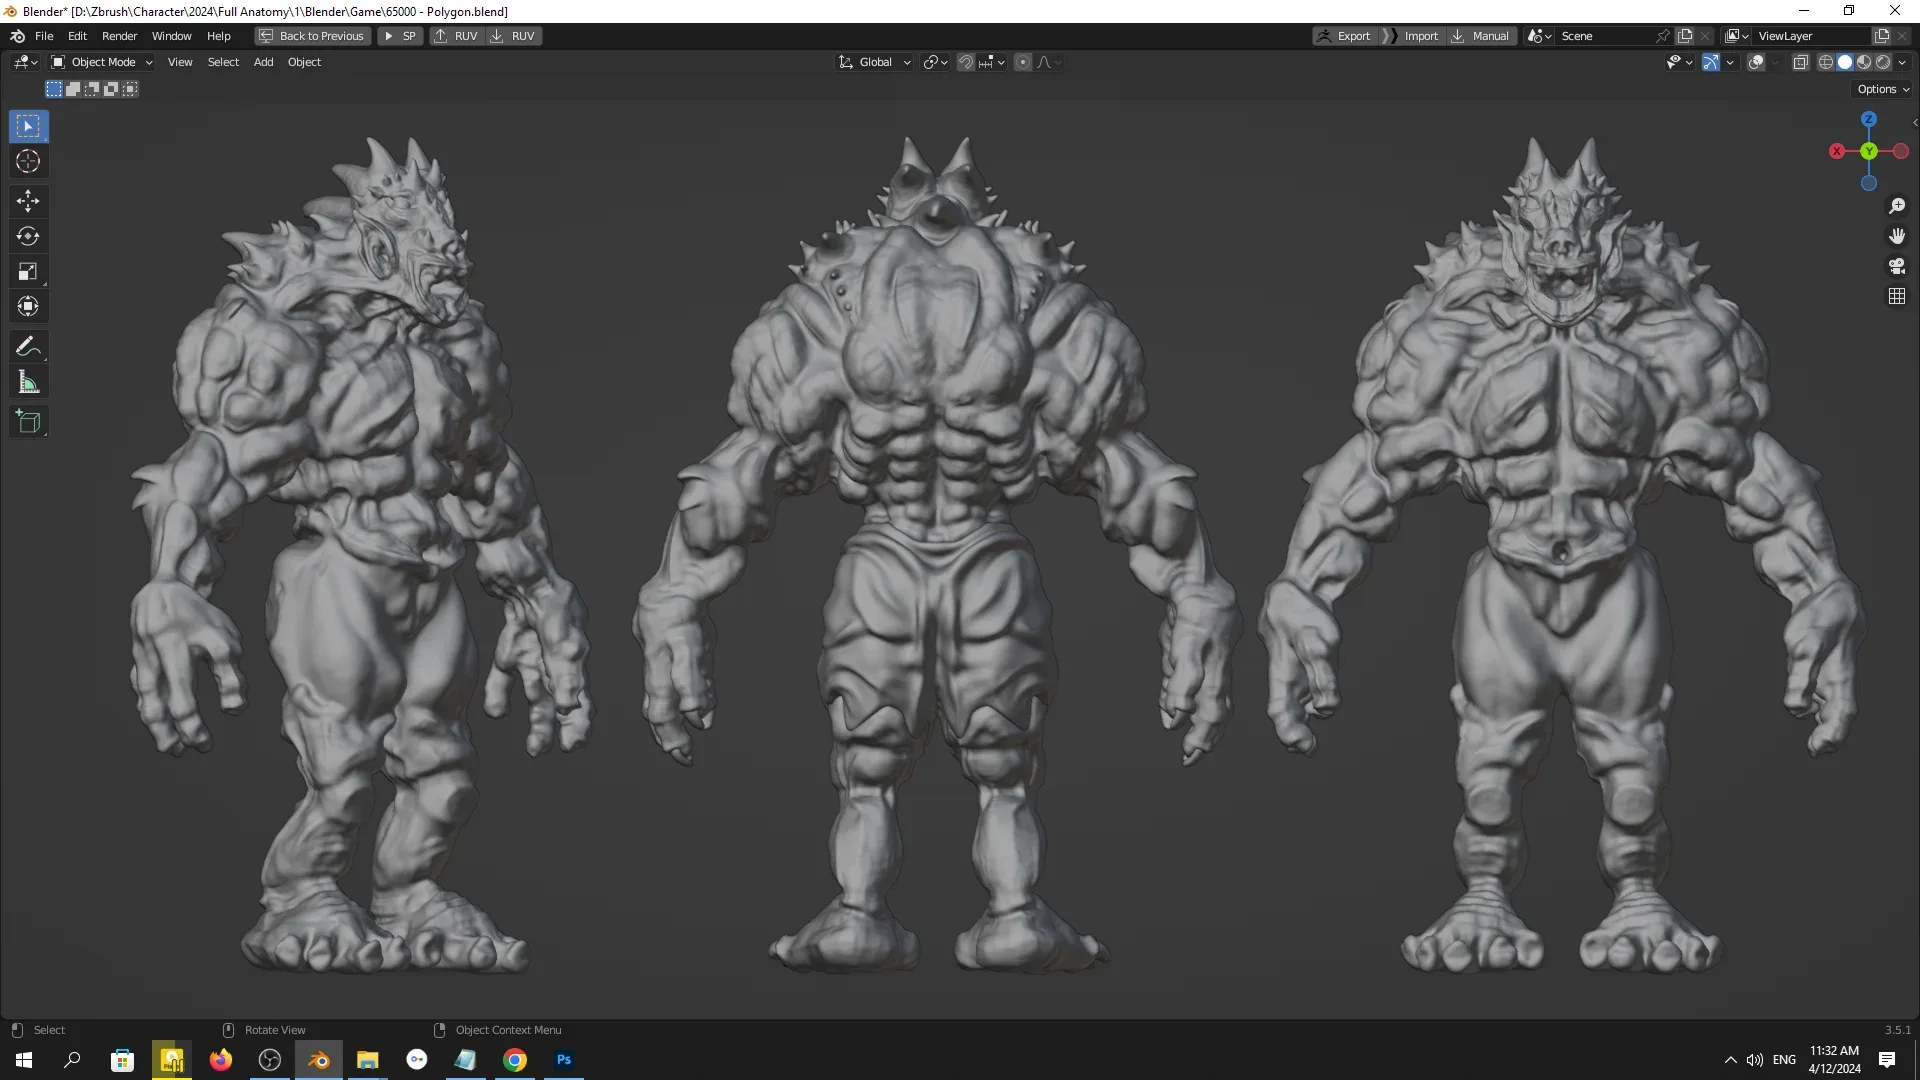Select the Select Box tool
This screenshot has width=1920, height=1080.
click(x=28, y=126)
